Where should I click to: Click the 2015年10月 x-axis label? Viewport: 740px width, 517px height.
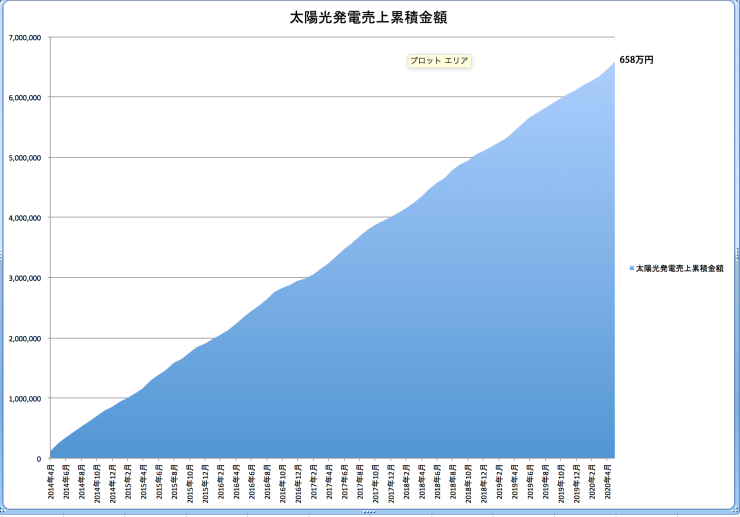(190, 483)
